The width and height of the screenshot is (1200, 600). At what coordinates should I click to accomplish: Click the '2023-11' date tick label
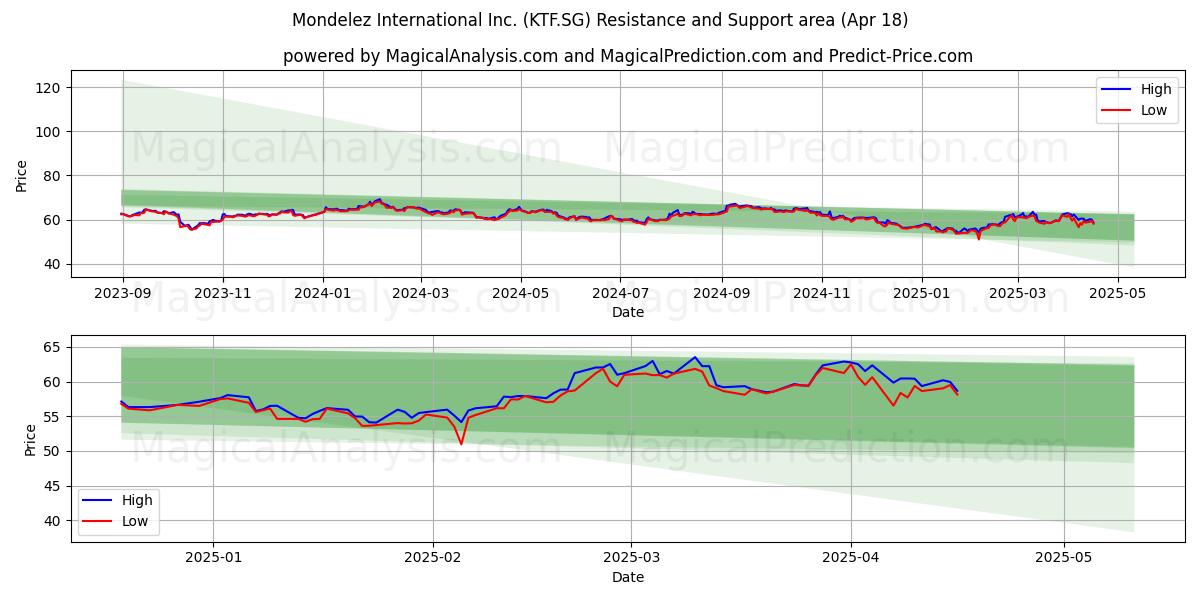coord(222,295)
